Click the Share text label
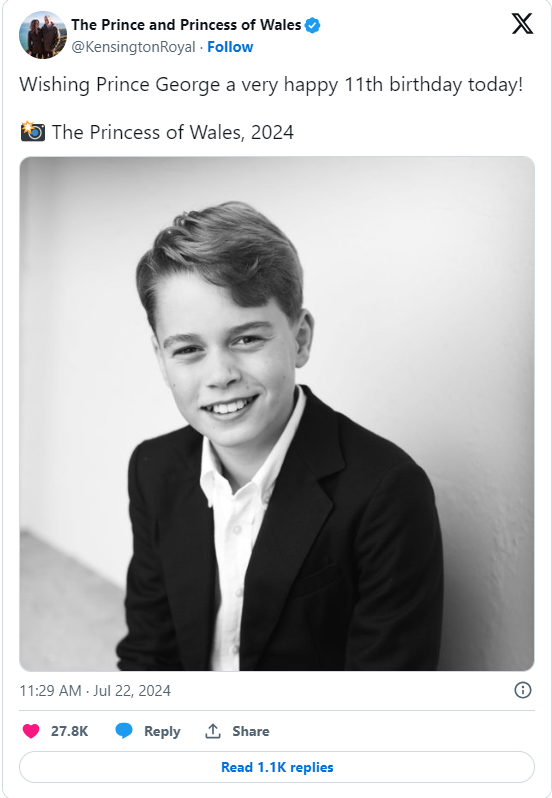Screen dimensions: 552x798 coord(251,731)
